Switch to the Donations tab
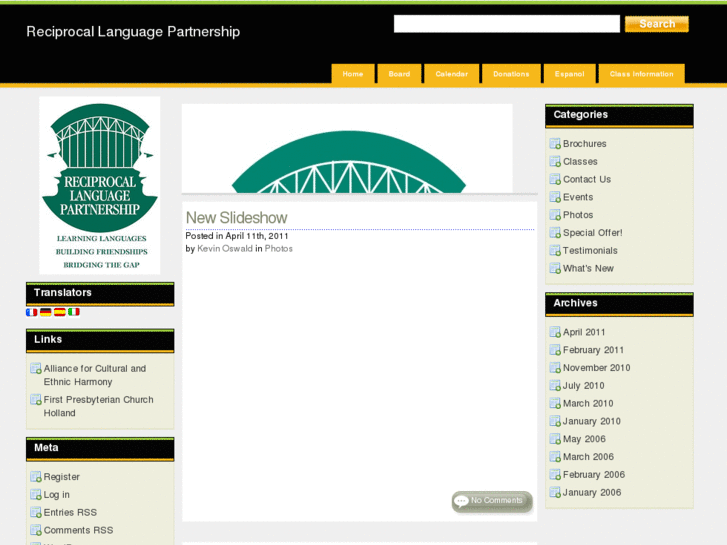 point(511,74)
